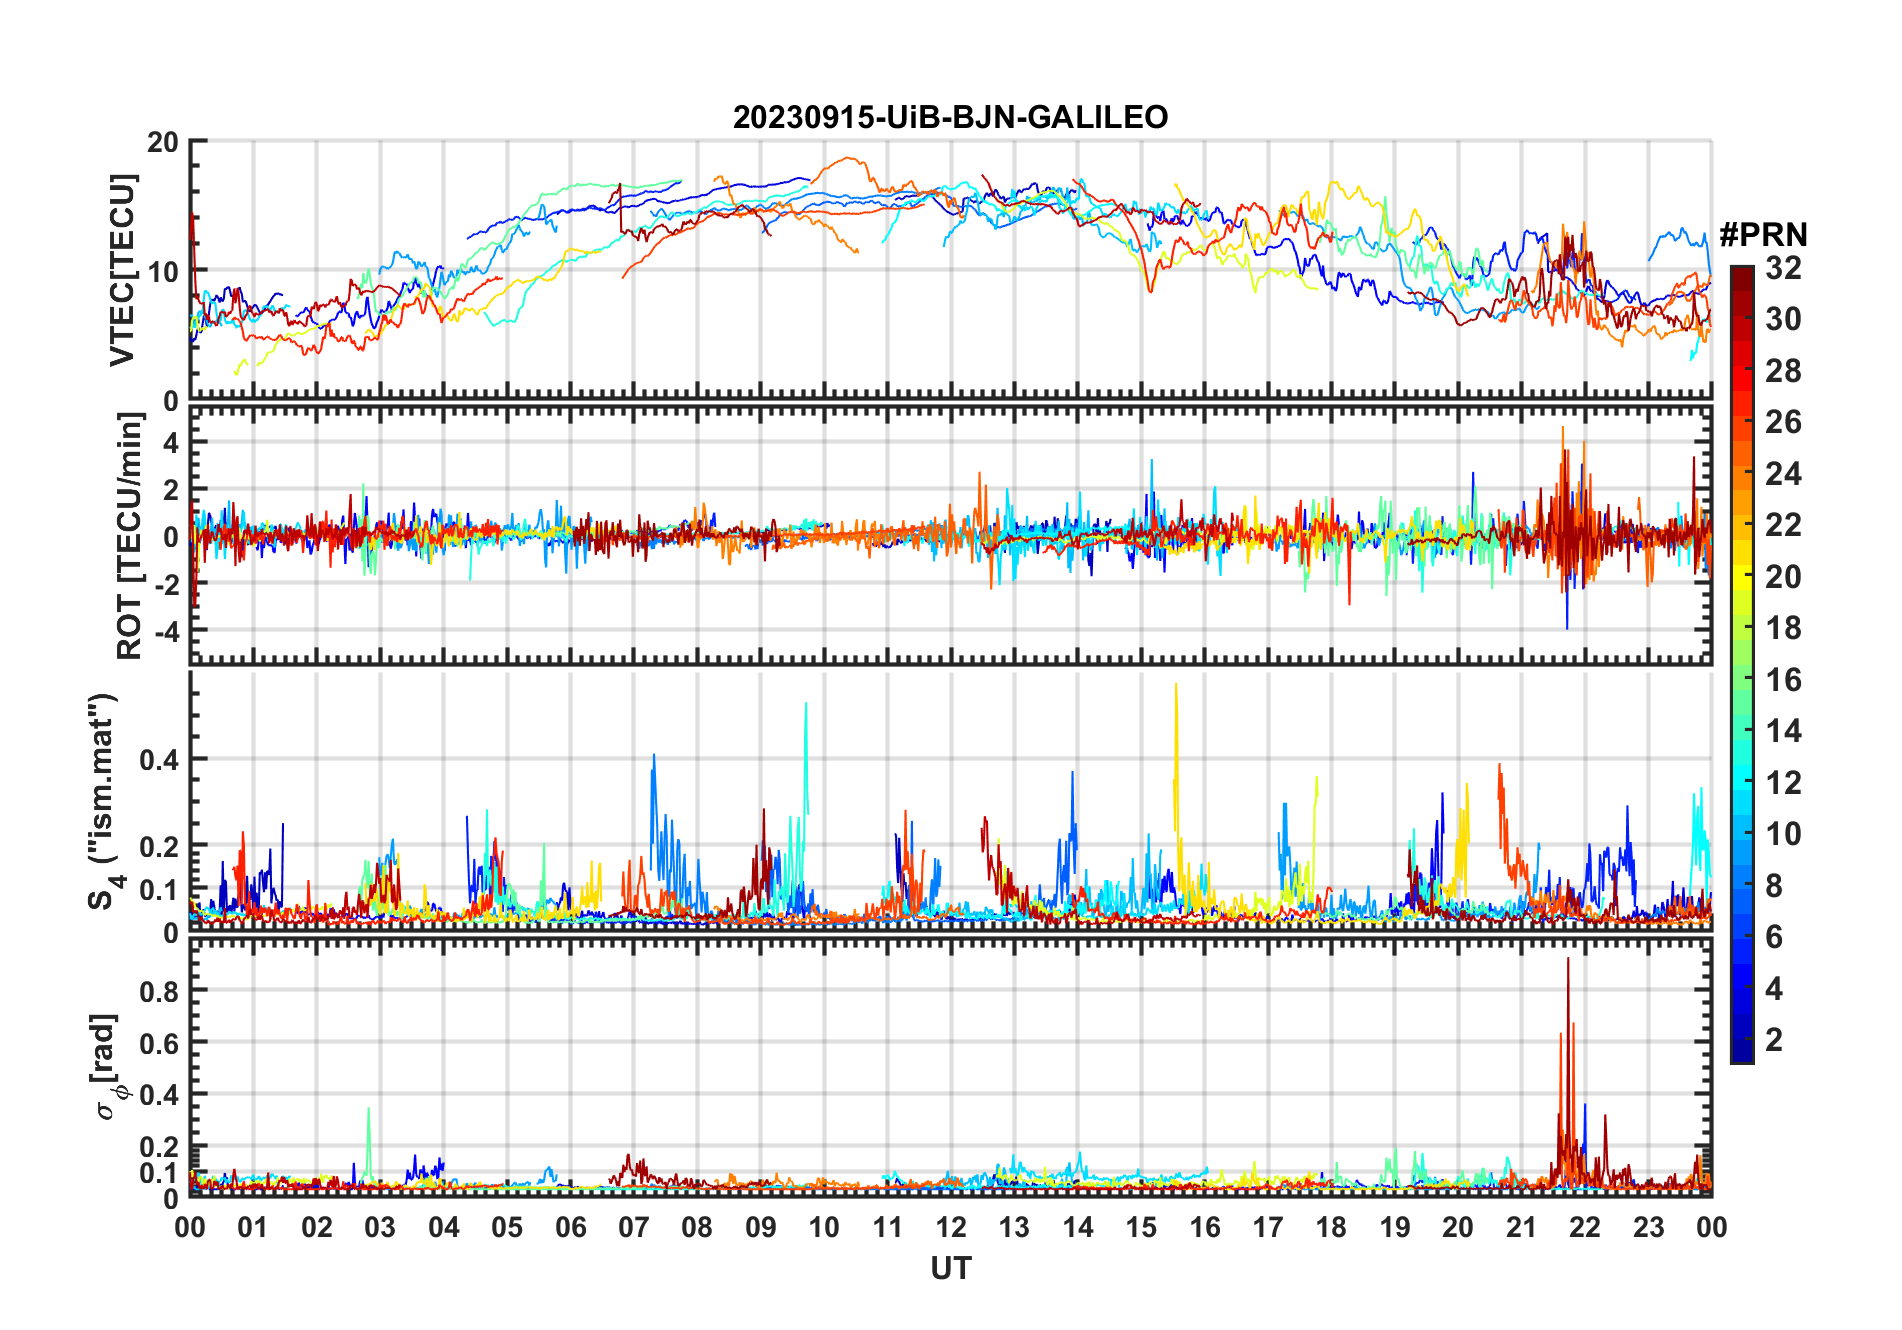Click ROT axis tick label -4
Viewport: 1902px width, 1330px height.
tap(165, 632)
